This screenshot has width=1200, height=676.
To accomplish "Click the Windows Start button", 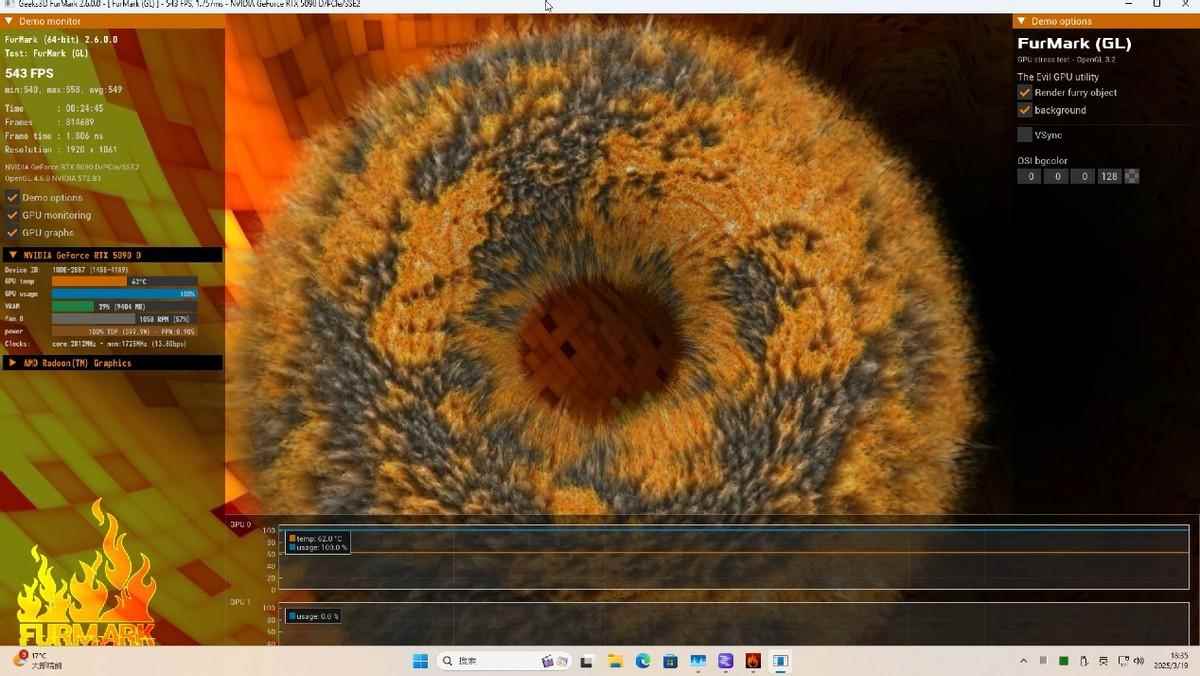I will tap(421, 661).
